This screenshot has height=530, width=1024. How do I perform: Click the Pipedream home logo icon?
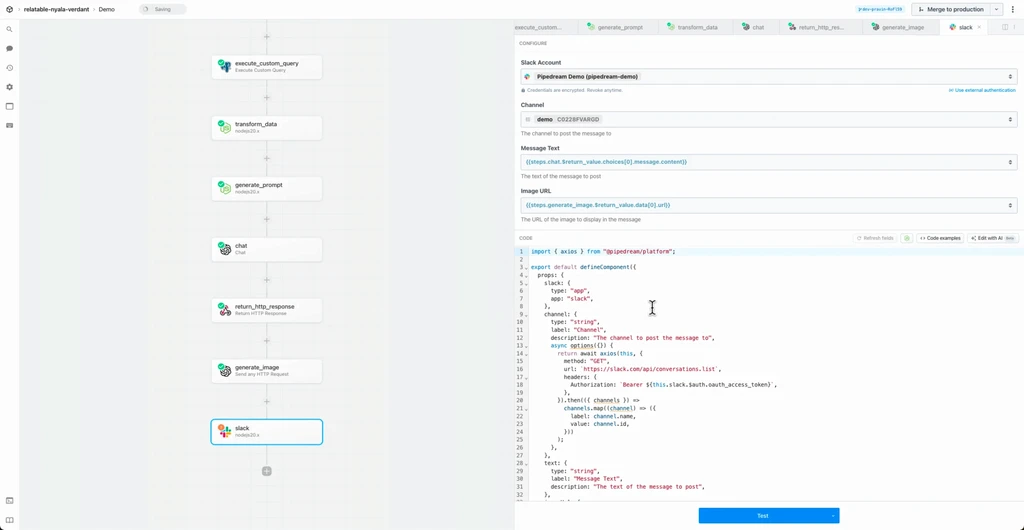9,9
